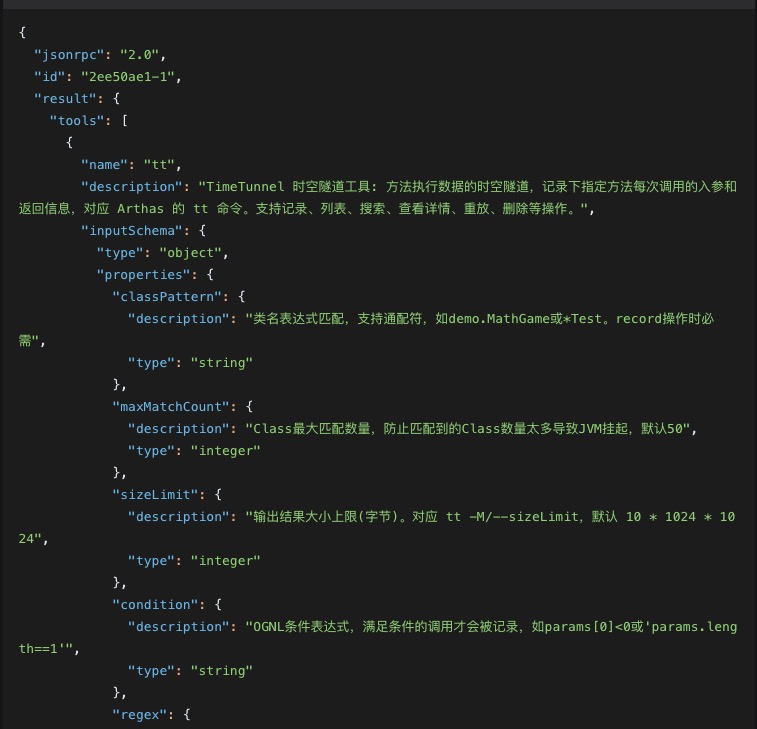Click "integer" type value under maxMatchCount

(225, 451)
